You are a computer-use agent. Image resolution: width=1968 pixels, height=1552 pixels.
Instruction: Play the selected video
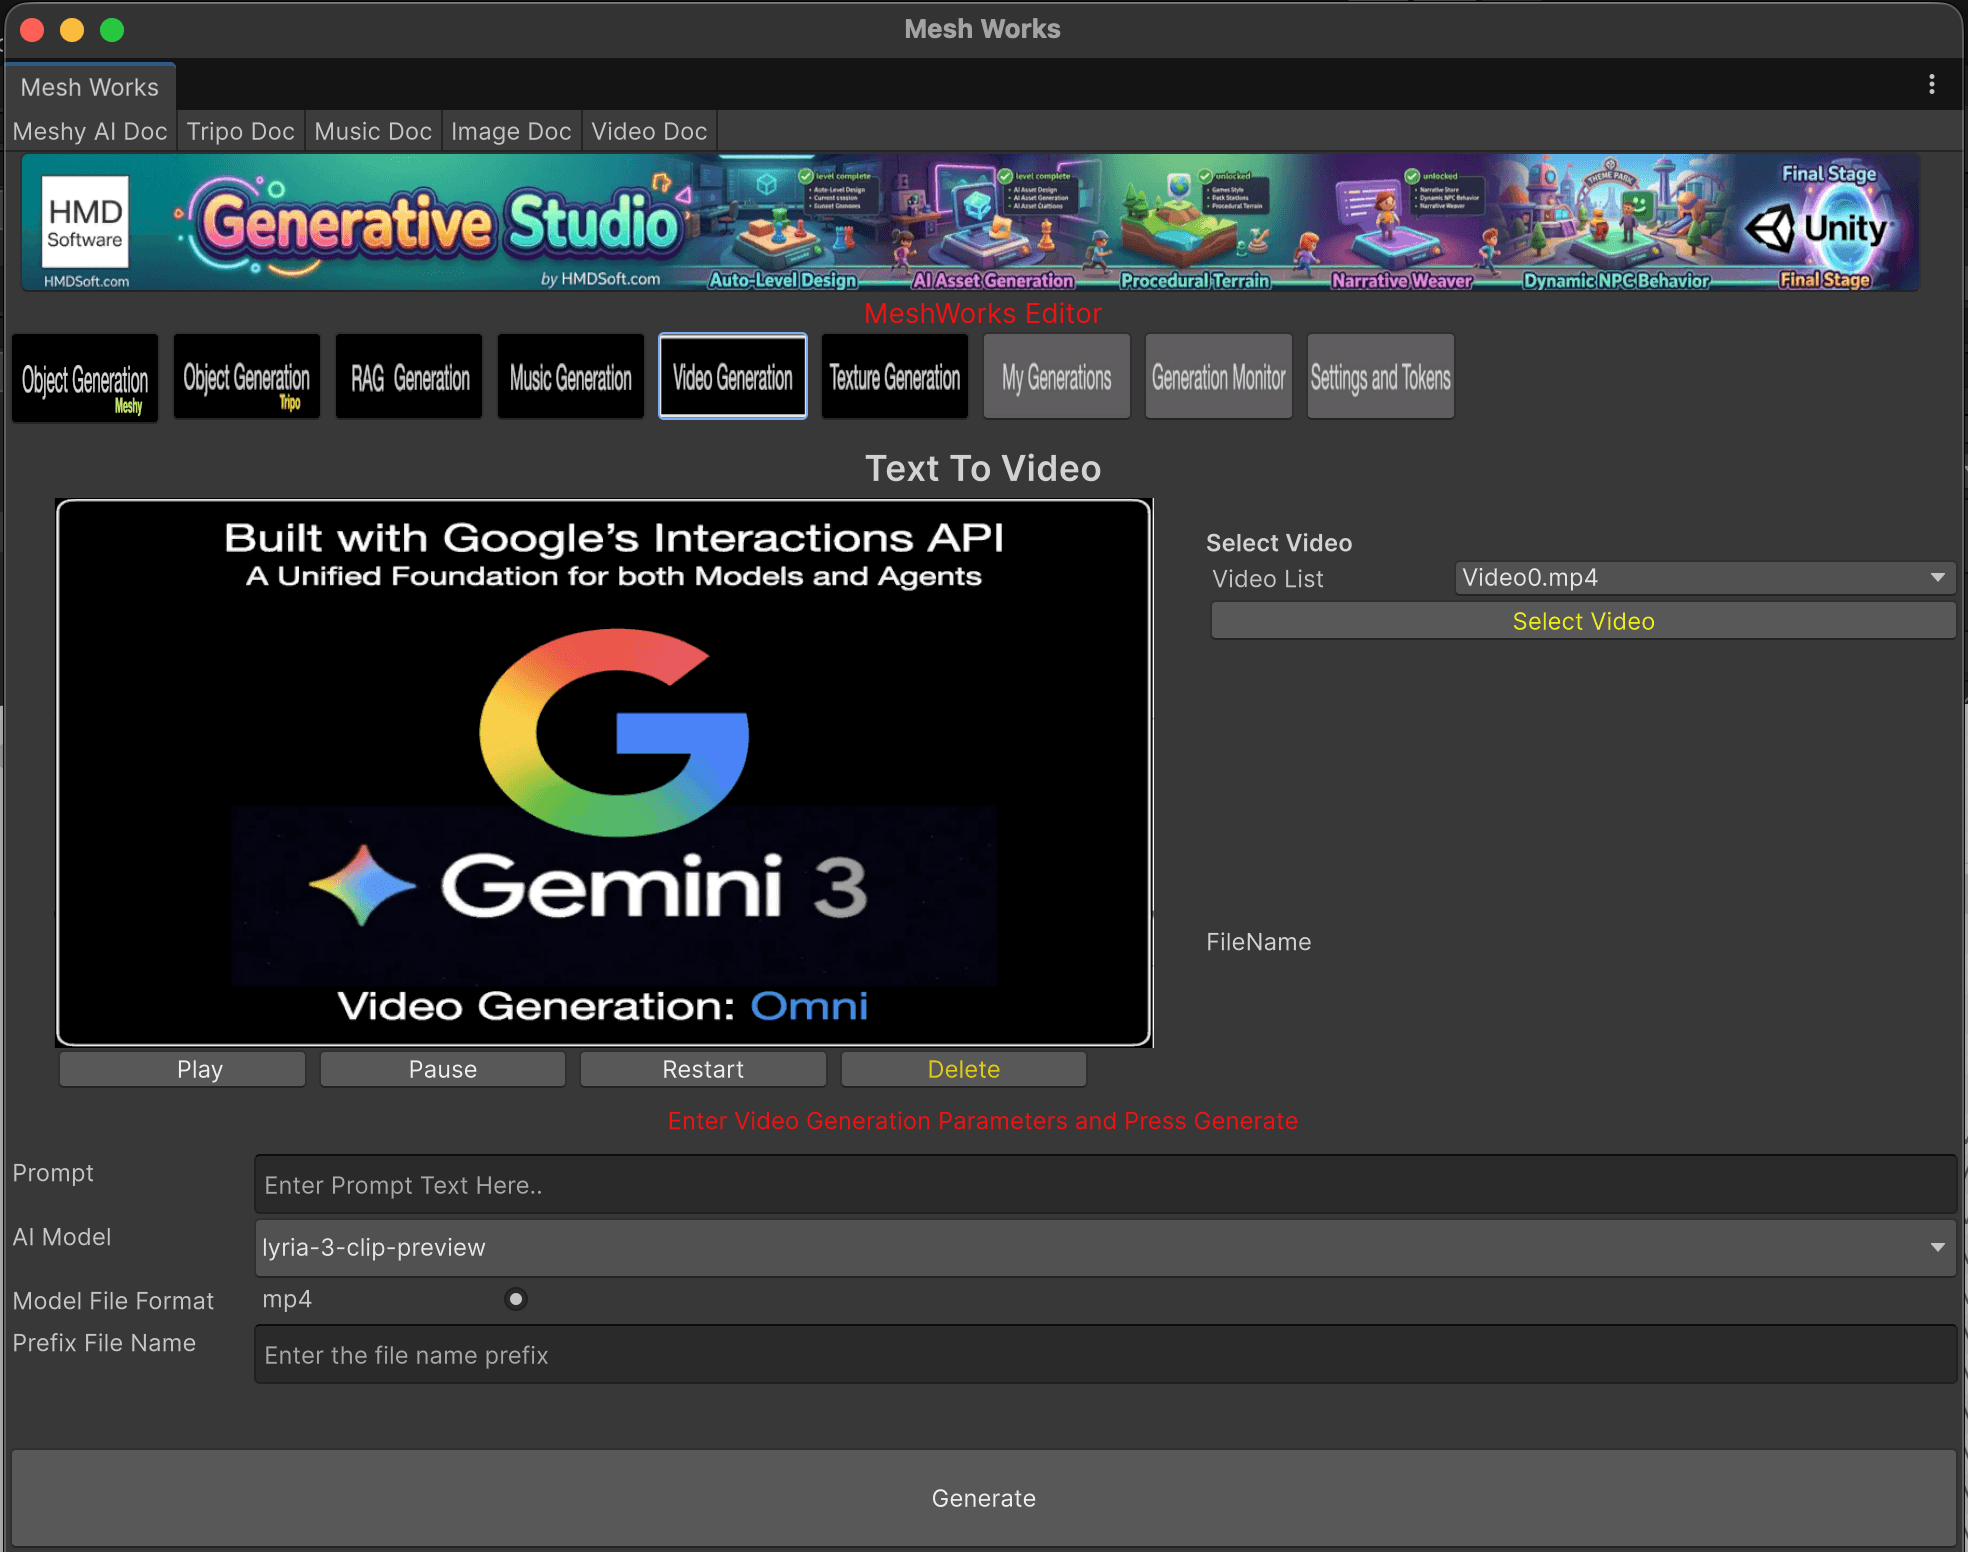(x=182, y=1069)
